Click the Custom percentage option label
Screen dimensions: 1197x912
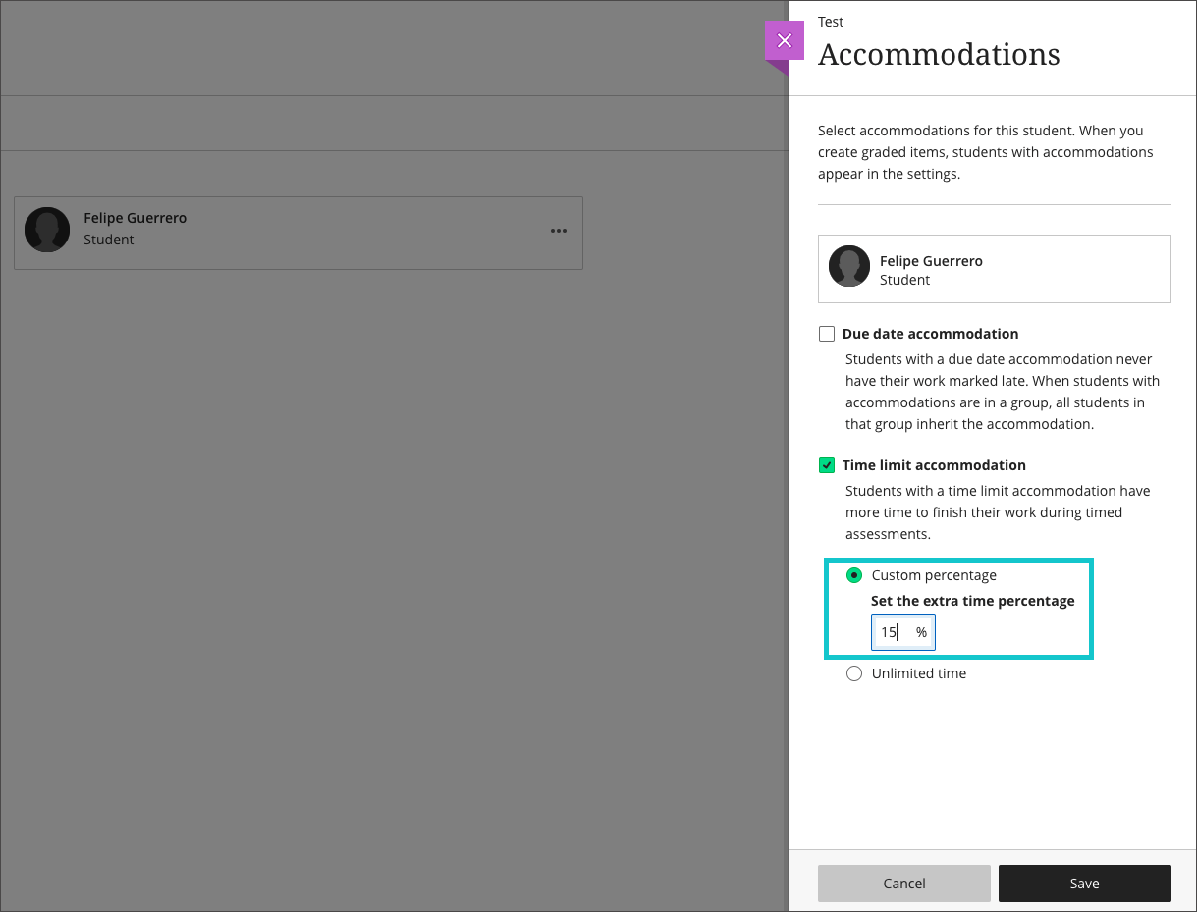934,575
